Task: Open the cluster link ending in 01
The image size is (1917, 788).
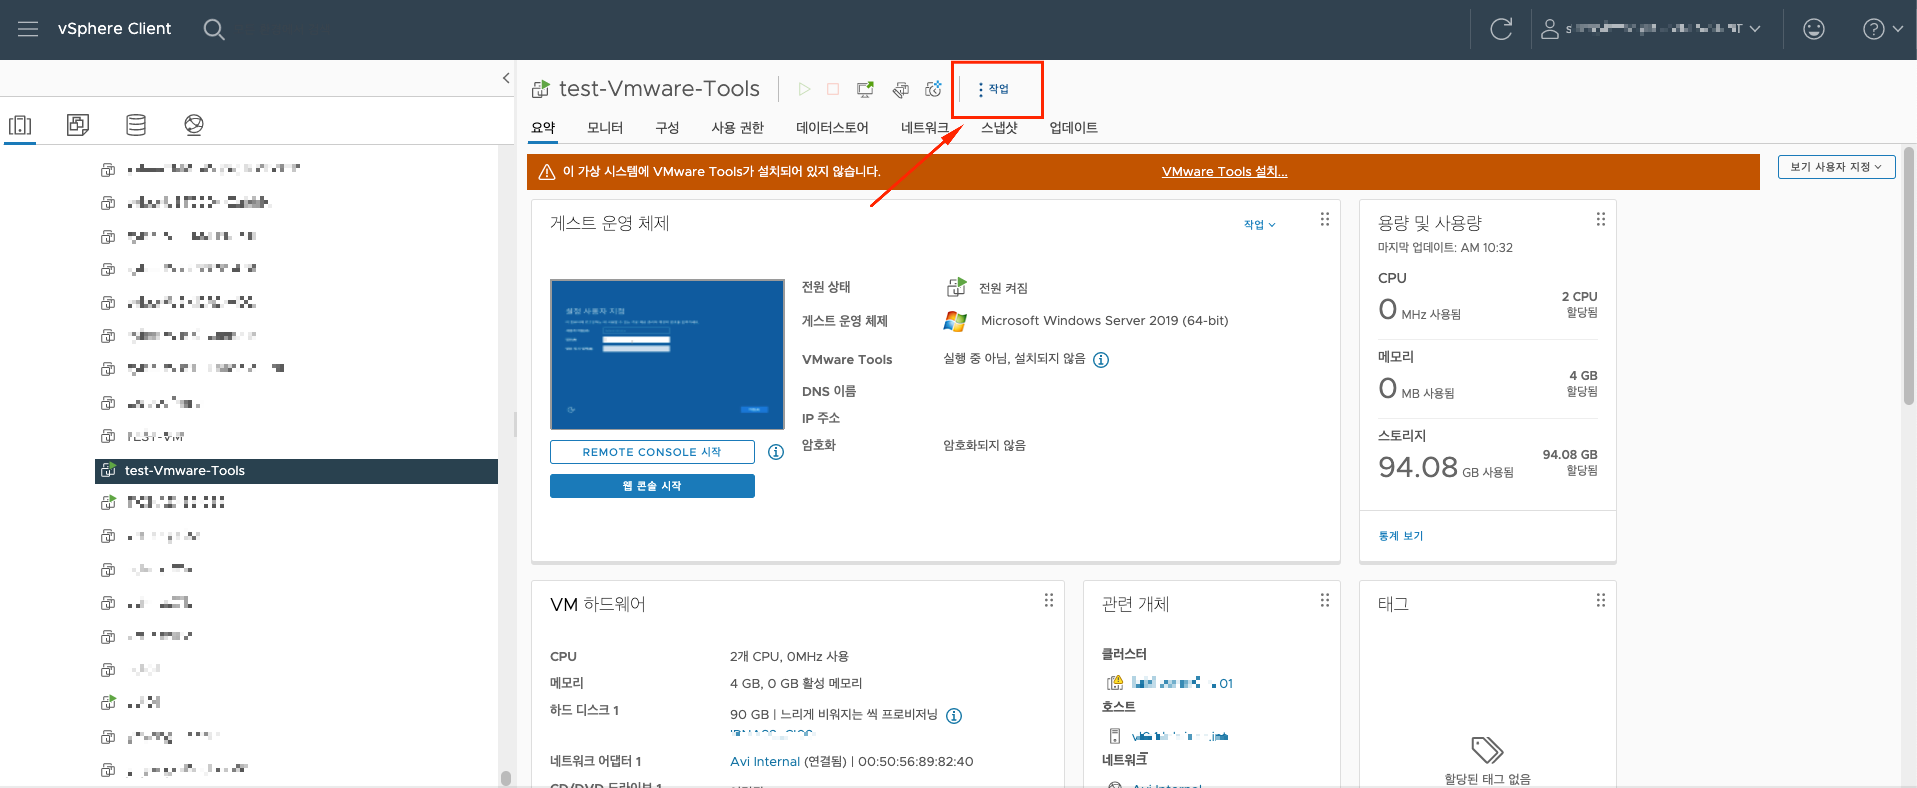Action: pyautogui.click(x=1182, y=683)
